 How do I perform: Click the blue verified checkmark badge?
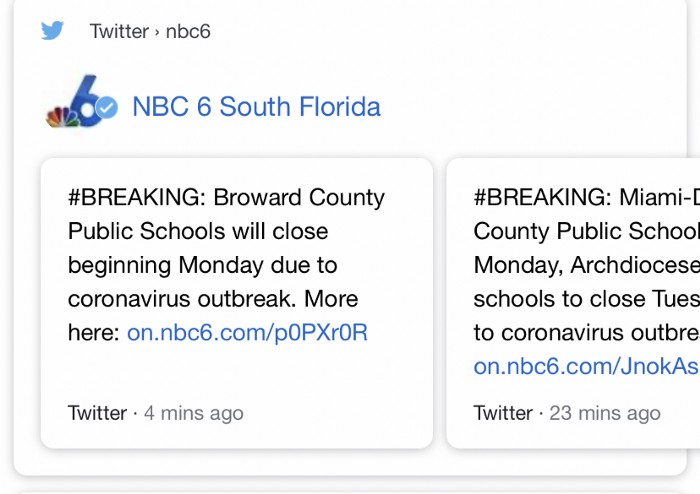coord(107,108)
